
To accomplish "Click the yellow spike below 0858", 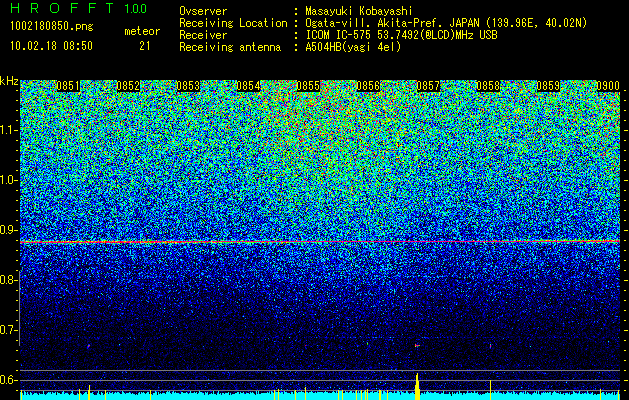I will click(x=490, y=390).
